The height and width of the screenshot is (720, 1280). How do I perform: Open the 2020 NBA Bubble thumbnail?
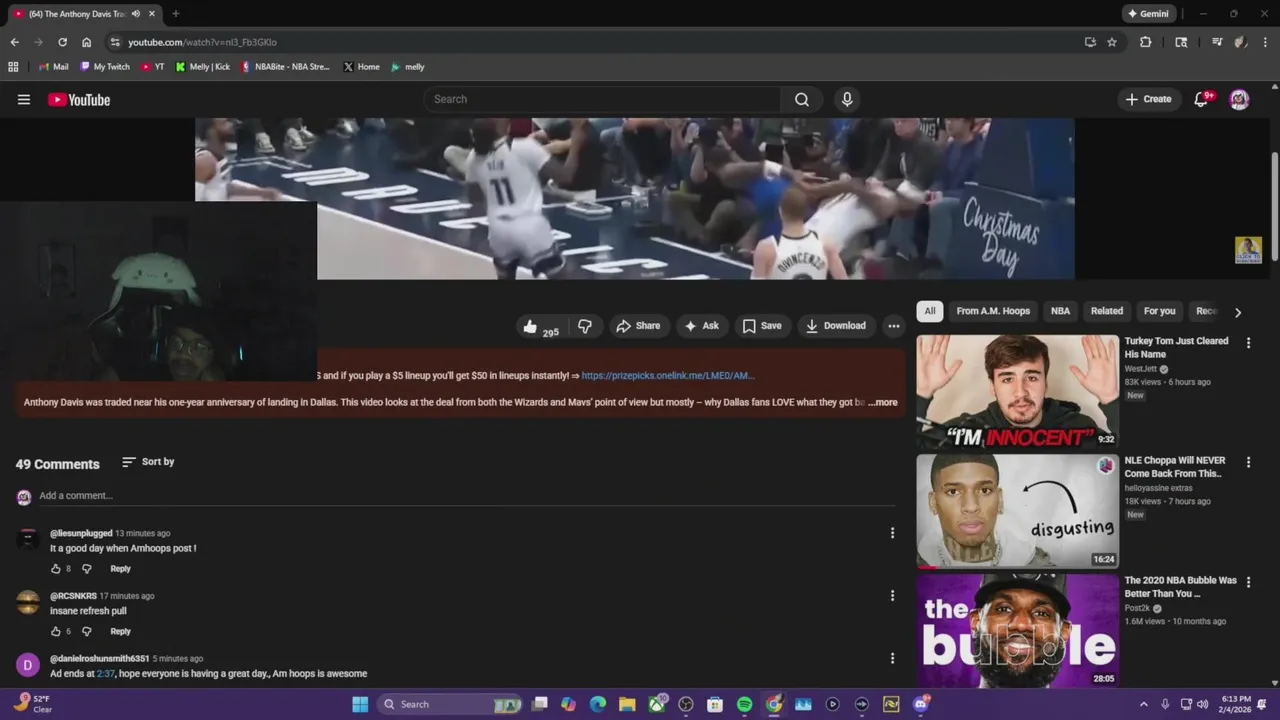click(x=1018, y=630)
